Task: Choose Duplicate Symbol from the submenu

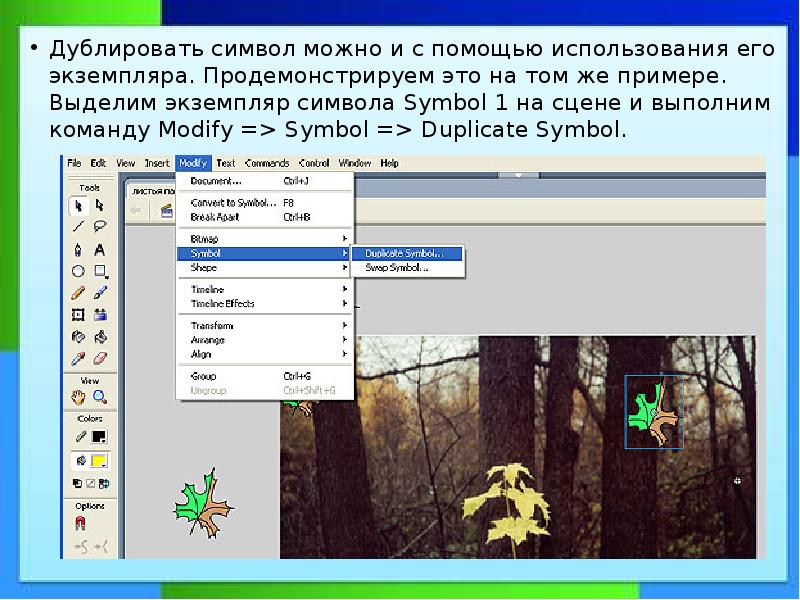Action: click(405, 254)
